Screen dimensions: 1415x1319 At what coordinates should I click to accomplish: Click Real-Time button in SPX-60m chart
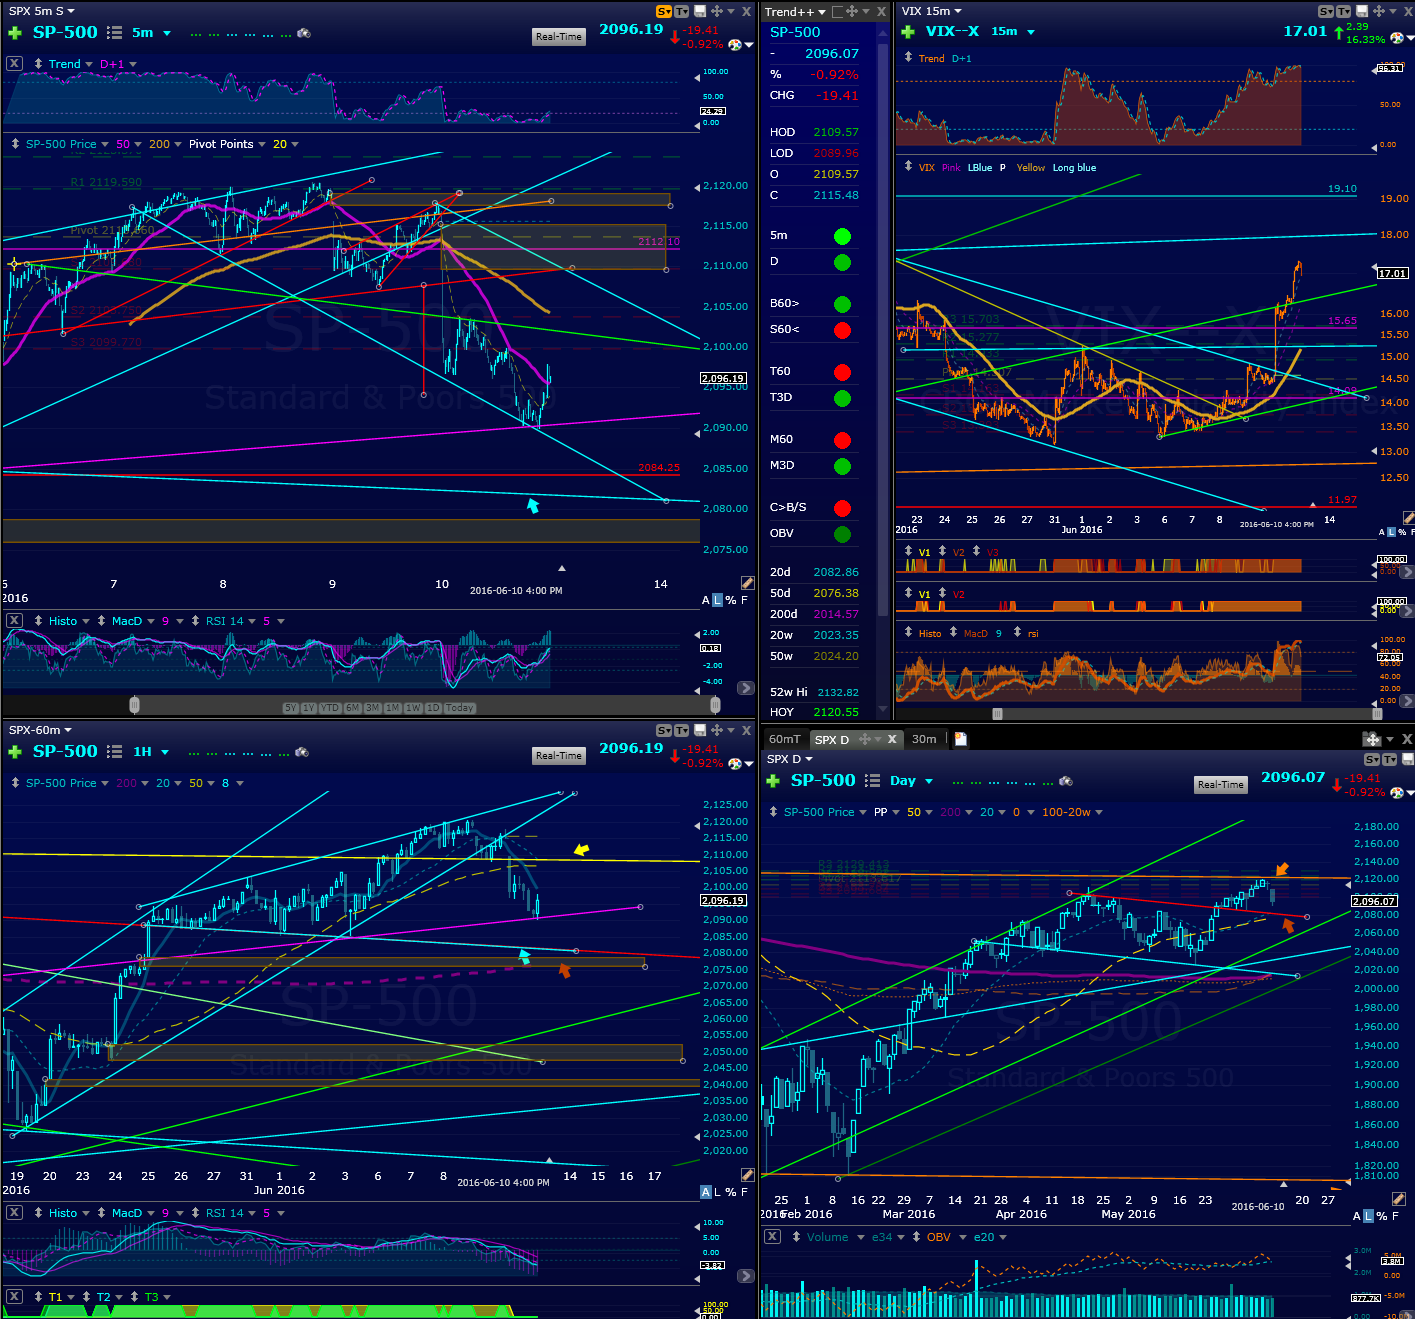click(x=559, y=756)
